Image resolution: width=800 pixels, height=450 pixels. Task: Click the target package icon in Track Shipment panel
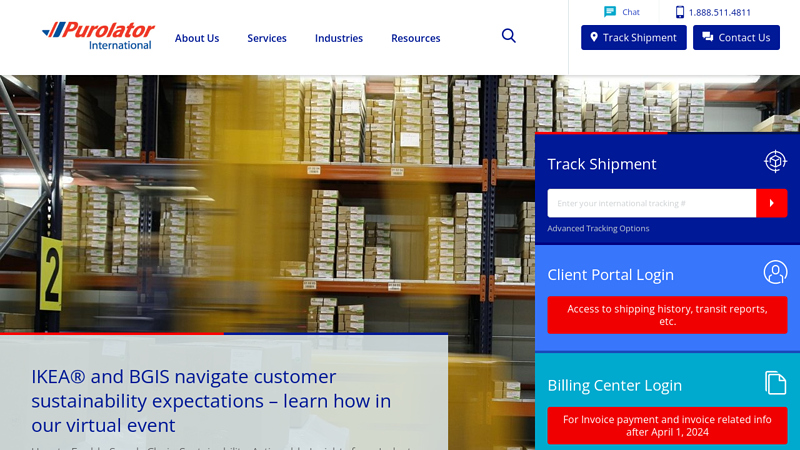[x=775, y=162]
